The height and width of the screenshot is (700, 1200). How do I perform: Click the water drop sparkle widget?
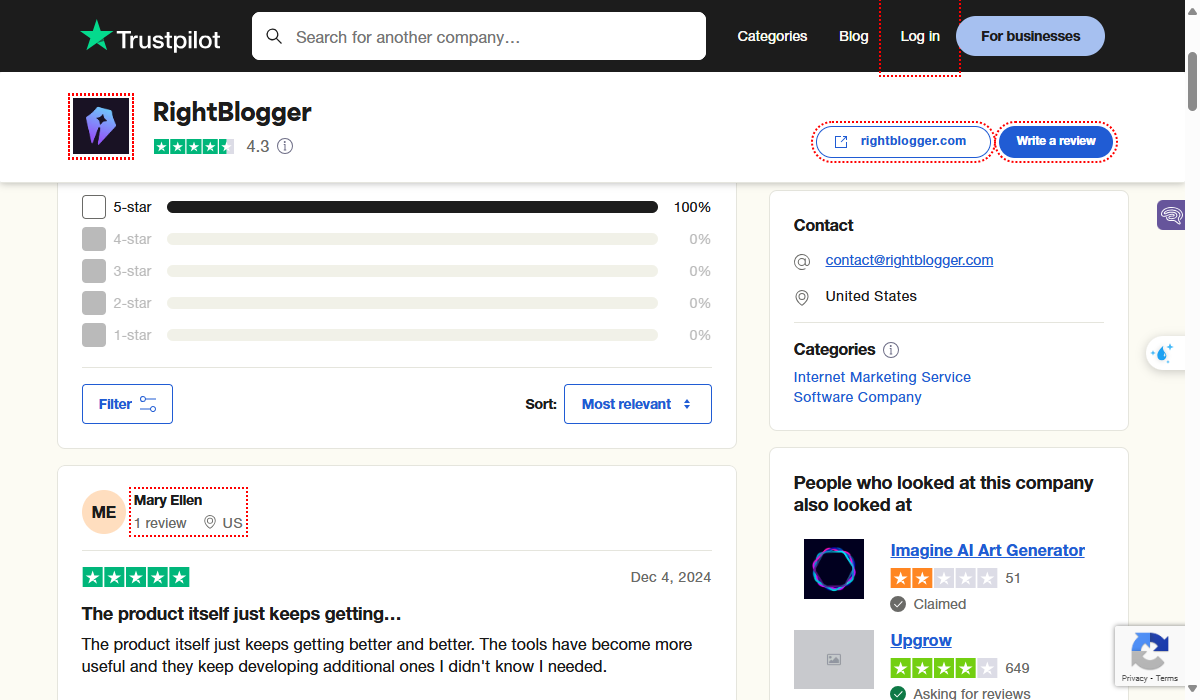pyautogui.click(x=1164, y=353)
